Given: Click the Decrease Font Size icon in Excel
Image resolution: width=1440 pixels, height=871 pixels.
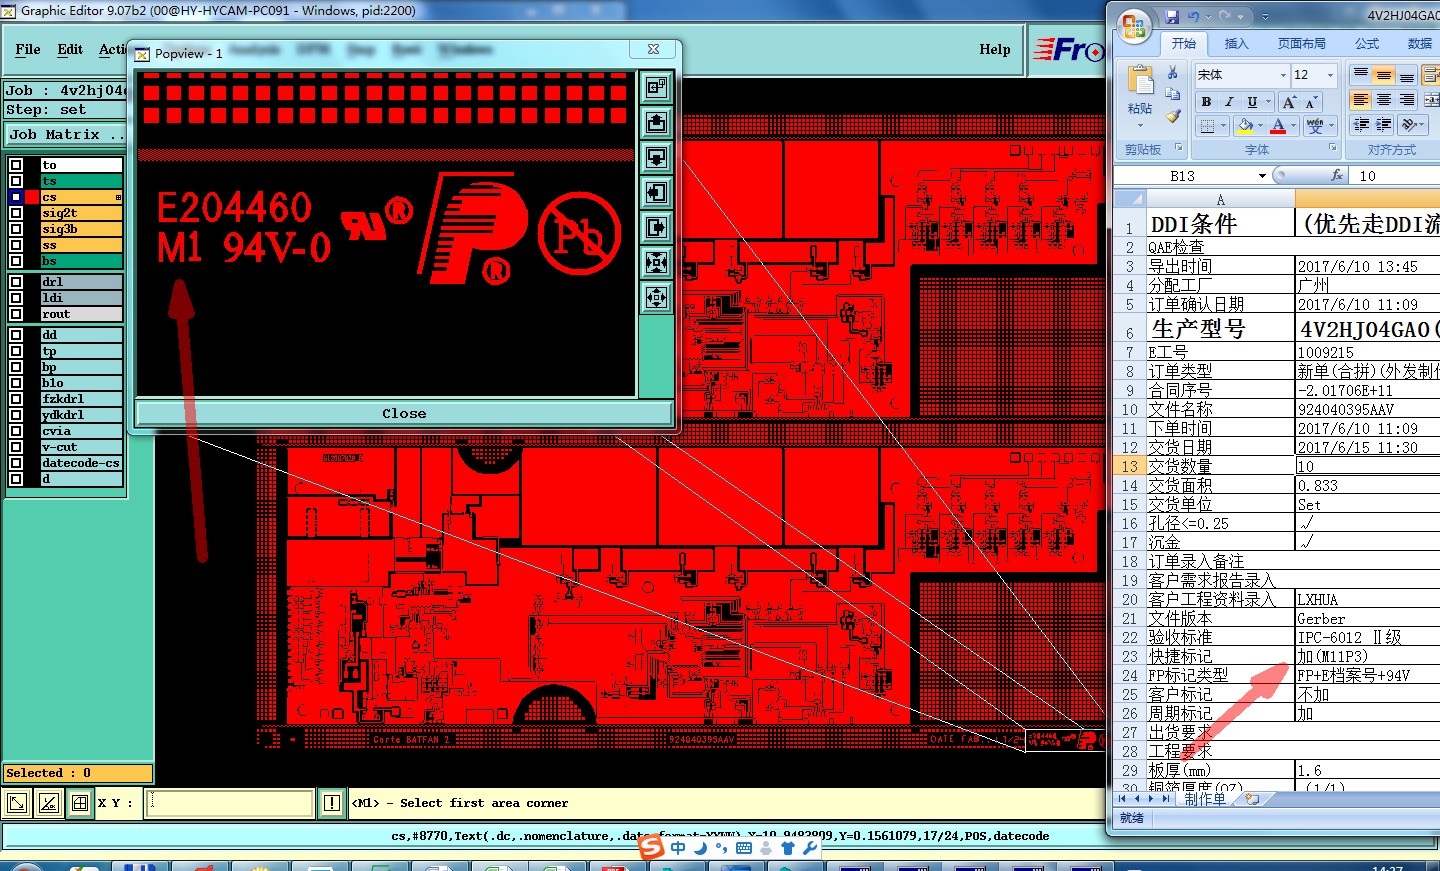Looking at the screenshot, I should (1310, 102).
